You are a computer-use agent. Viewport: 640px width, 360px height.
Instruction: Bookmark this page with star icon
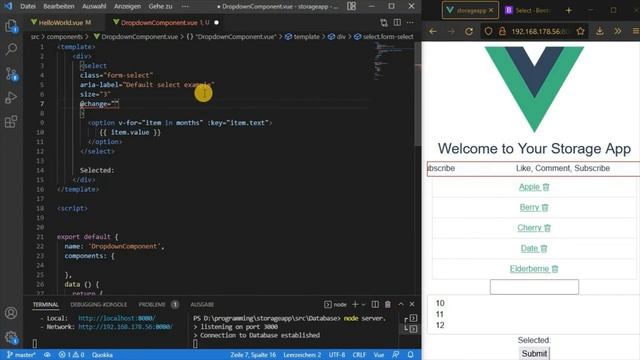(580, 31)
